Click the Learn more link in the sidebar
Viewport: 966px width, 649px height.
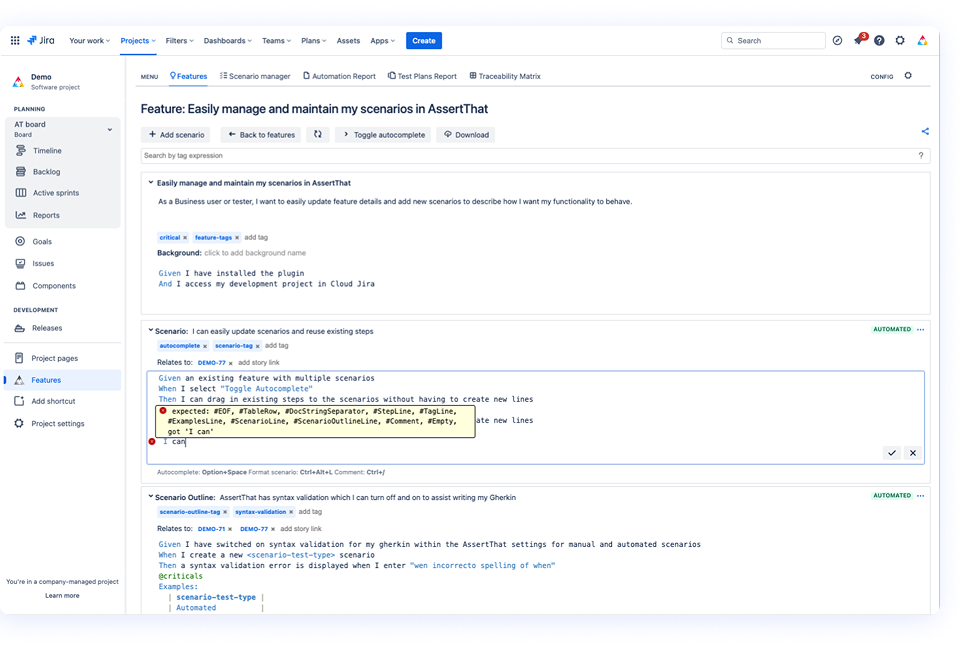[62, 595]
